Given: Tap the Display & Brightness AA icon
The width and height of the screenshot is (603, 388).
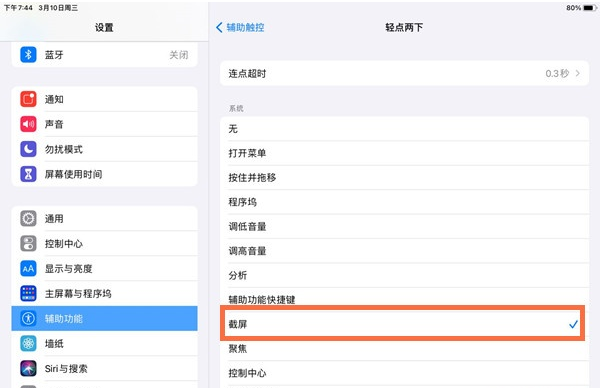Looking at the screenshot, I should click(x=28, y=268).
